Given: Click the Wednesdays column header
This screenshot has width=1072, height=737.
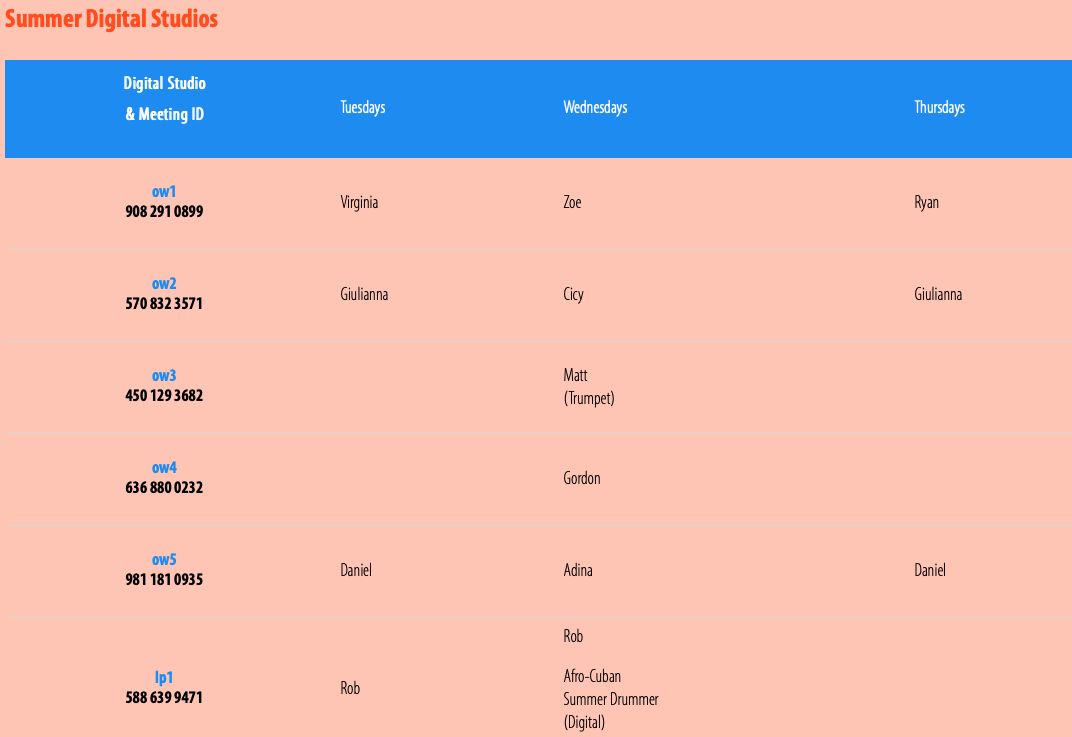Looking at the screenshot, I should pos(595,107).
